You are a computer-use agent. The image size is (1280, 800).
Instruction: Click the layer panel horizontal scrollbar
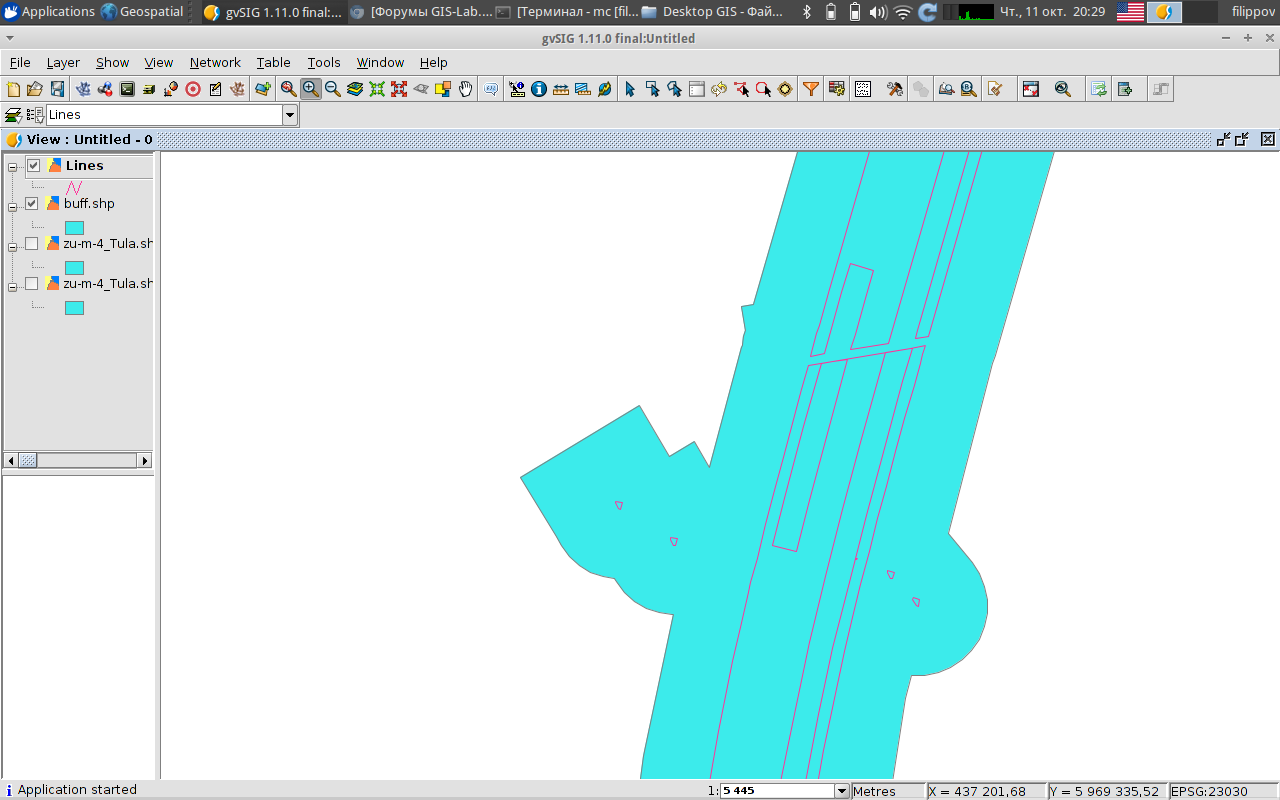click(80, 460)
